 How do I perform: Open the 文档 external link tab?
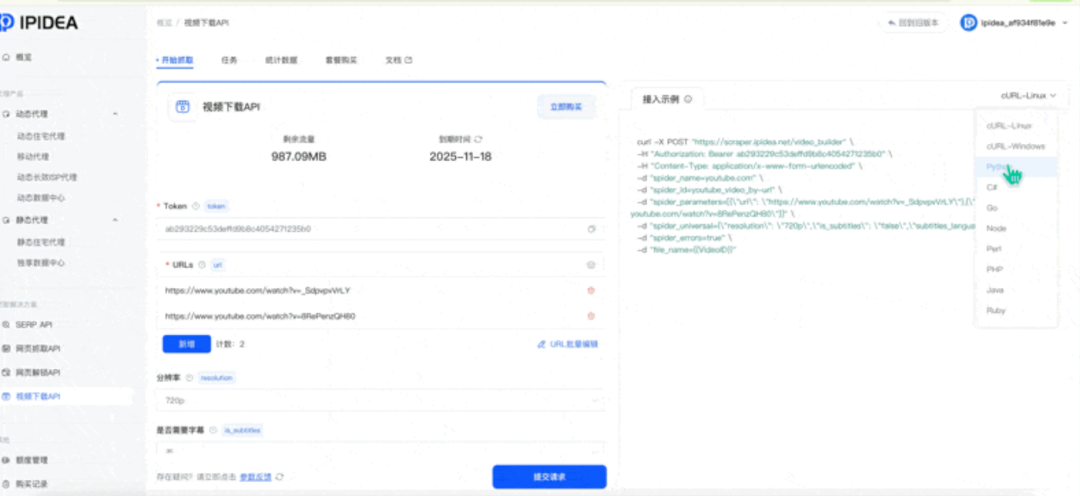click(x=399, y=61)
